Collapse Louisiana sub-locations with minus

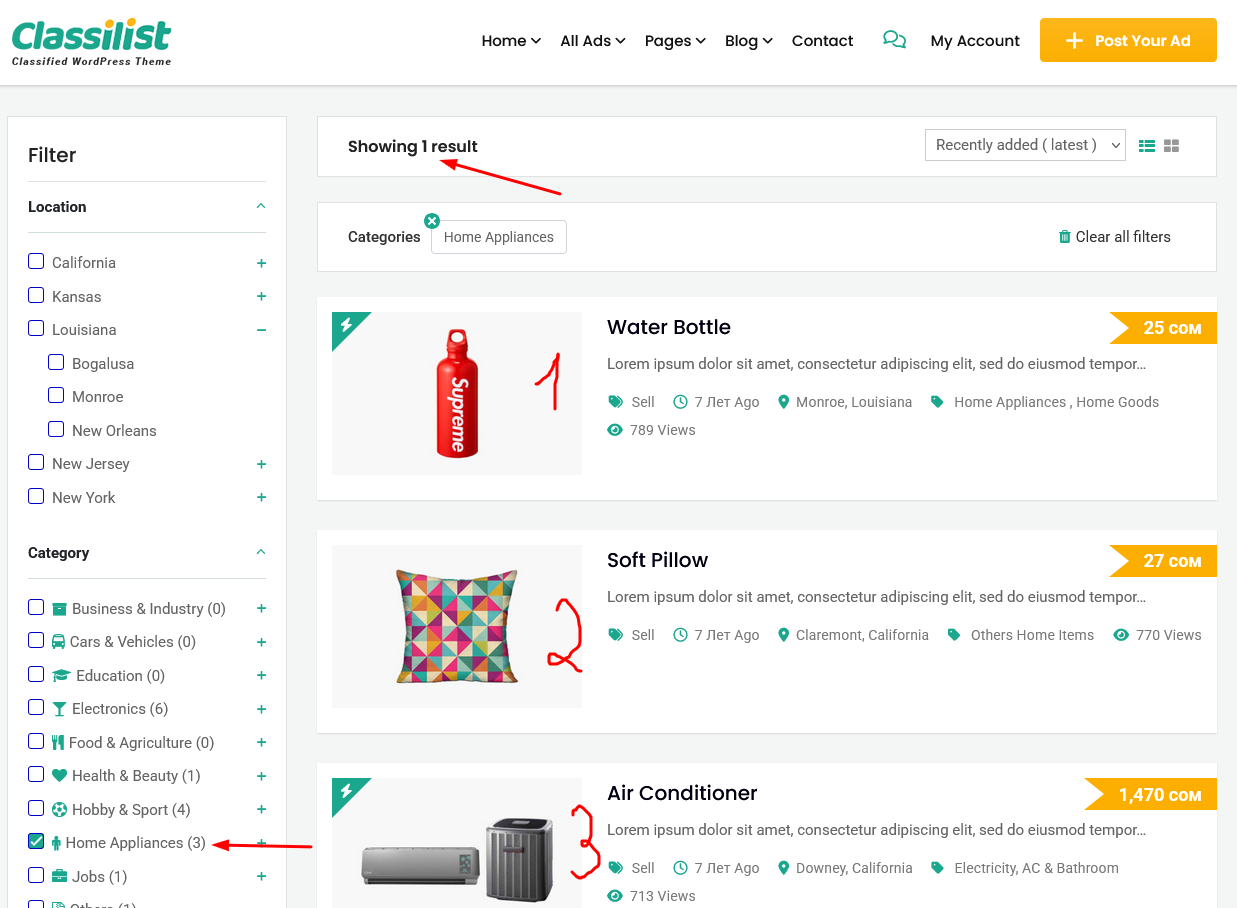tap(261, 330)
